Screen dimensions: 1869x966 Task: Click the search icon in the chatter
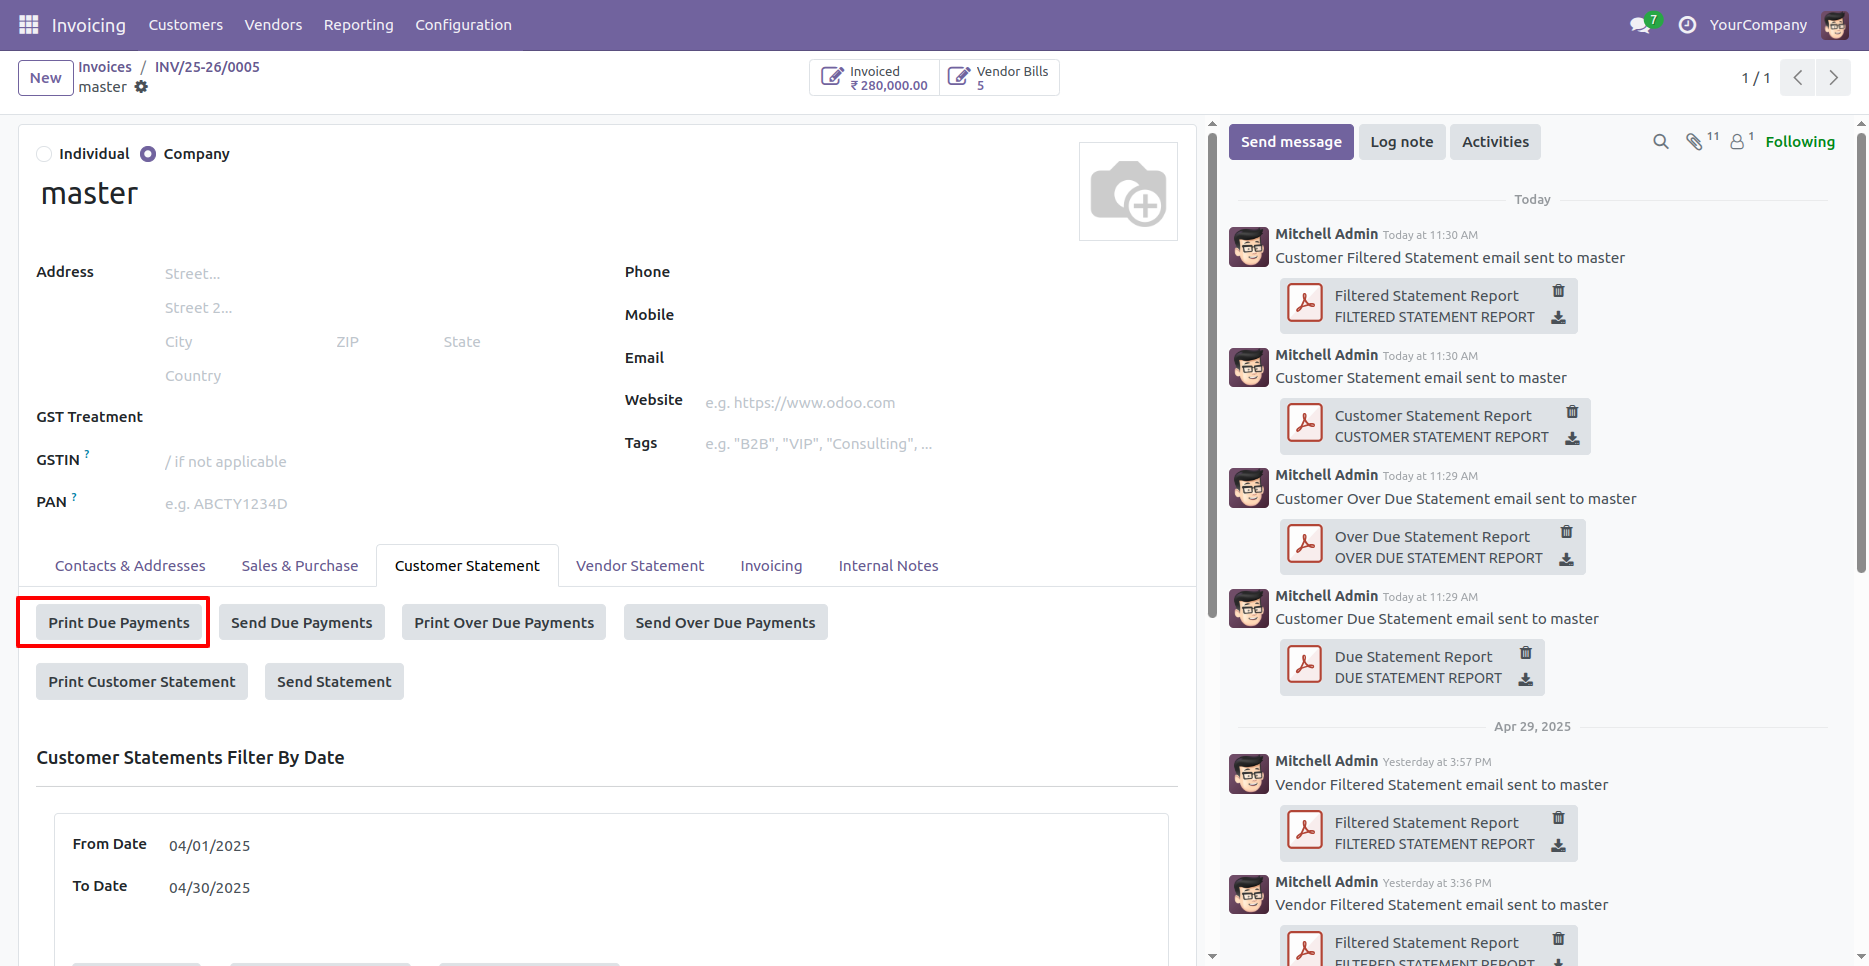point(1660,142)
